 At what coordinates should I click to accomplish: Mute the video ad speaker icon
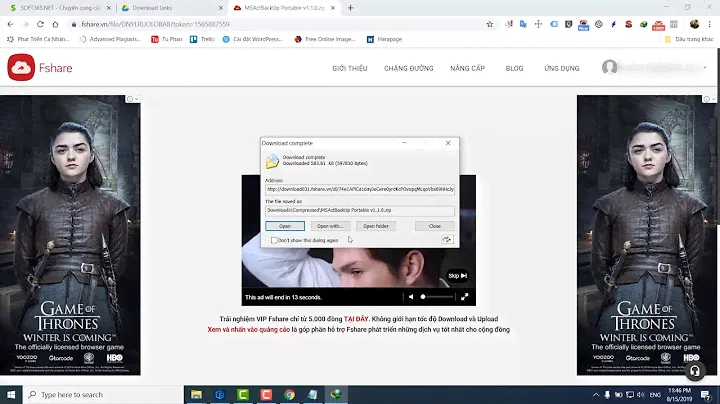[410, 297]
